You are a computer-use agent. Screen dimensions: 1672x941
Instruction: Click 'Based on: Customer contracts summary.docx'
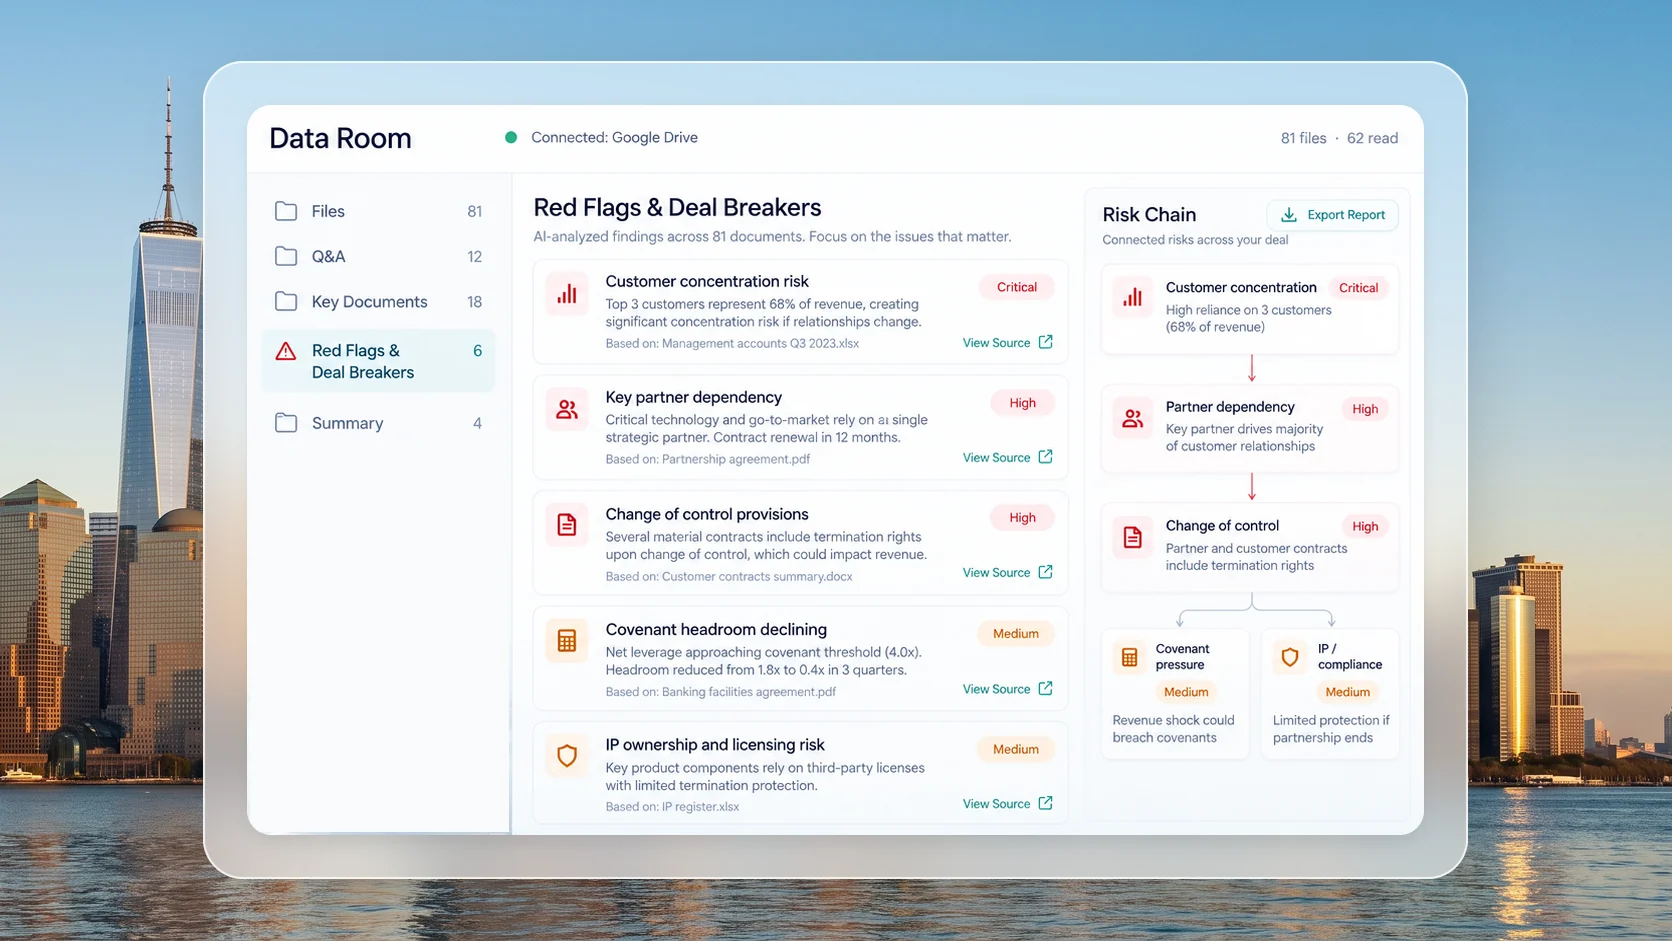click(729, 576)
